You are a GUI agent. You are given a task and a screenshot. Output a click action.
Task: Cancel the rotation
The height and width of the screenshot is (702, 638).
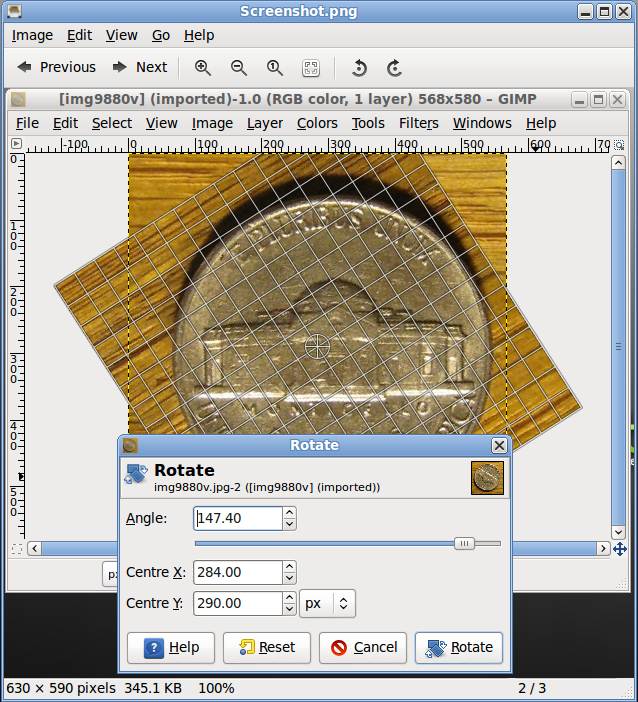pyautogui.click(x=363, y=647)
